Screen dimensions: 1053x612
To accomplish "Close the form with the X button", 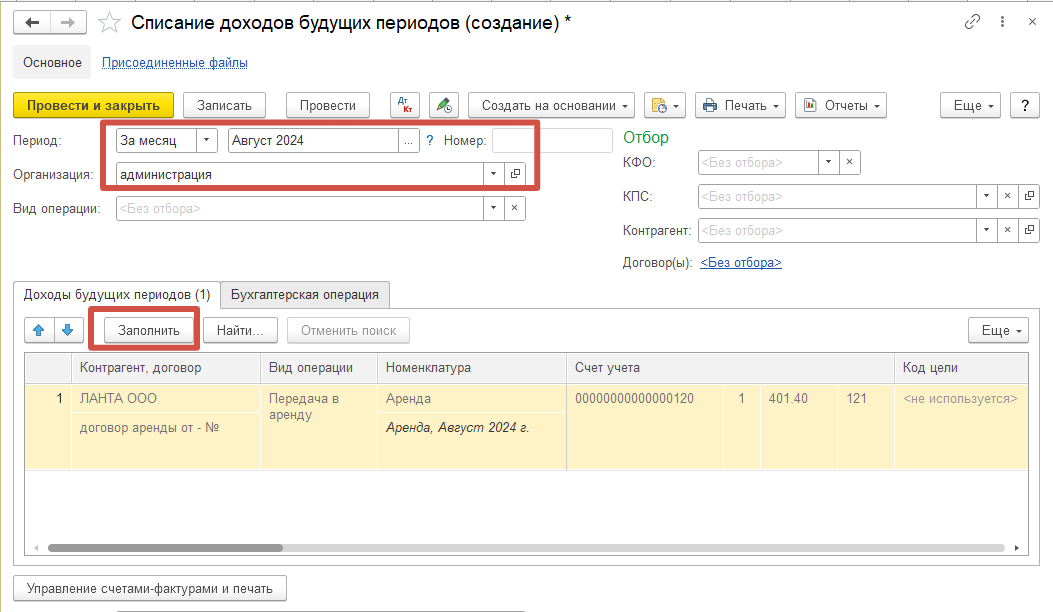I will 1032,22.
